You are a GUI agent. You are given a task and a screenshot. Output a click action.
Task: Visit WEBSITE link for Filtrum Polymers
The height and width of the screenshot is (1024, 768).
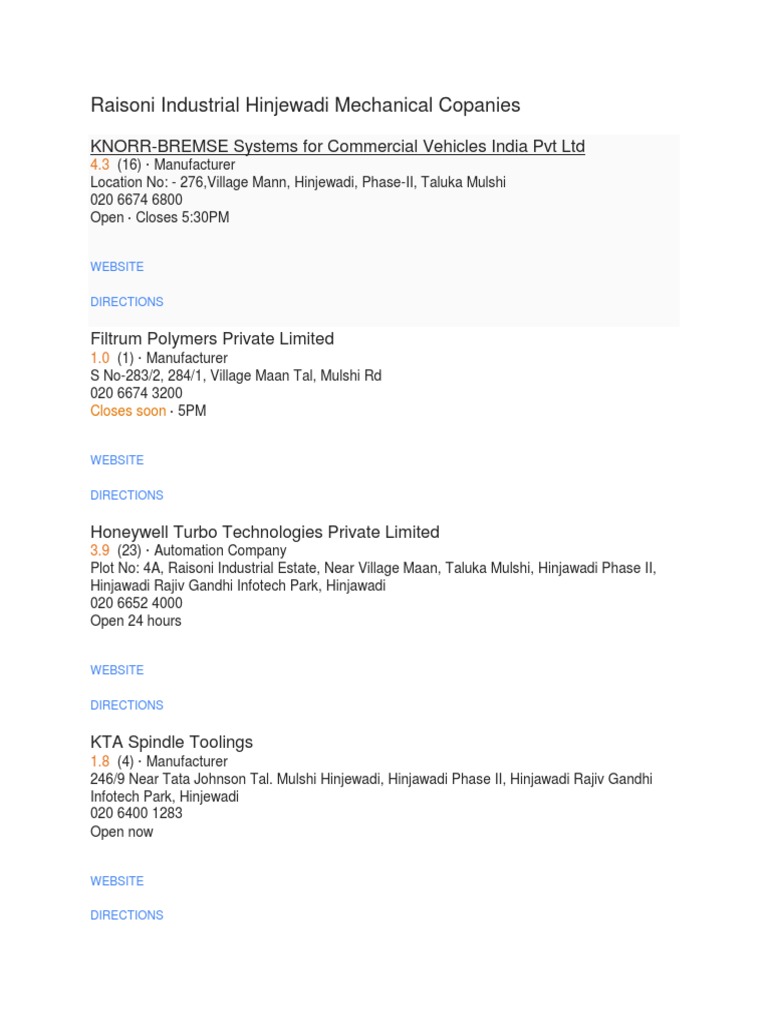pos(117,460)
